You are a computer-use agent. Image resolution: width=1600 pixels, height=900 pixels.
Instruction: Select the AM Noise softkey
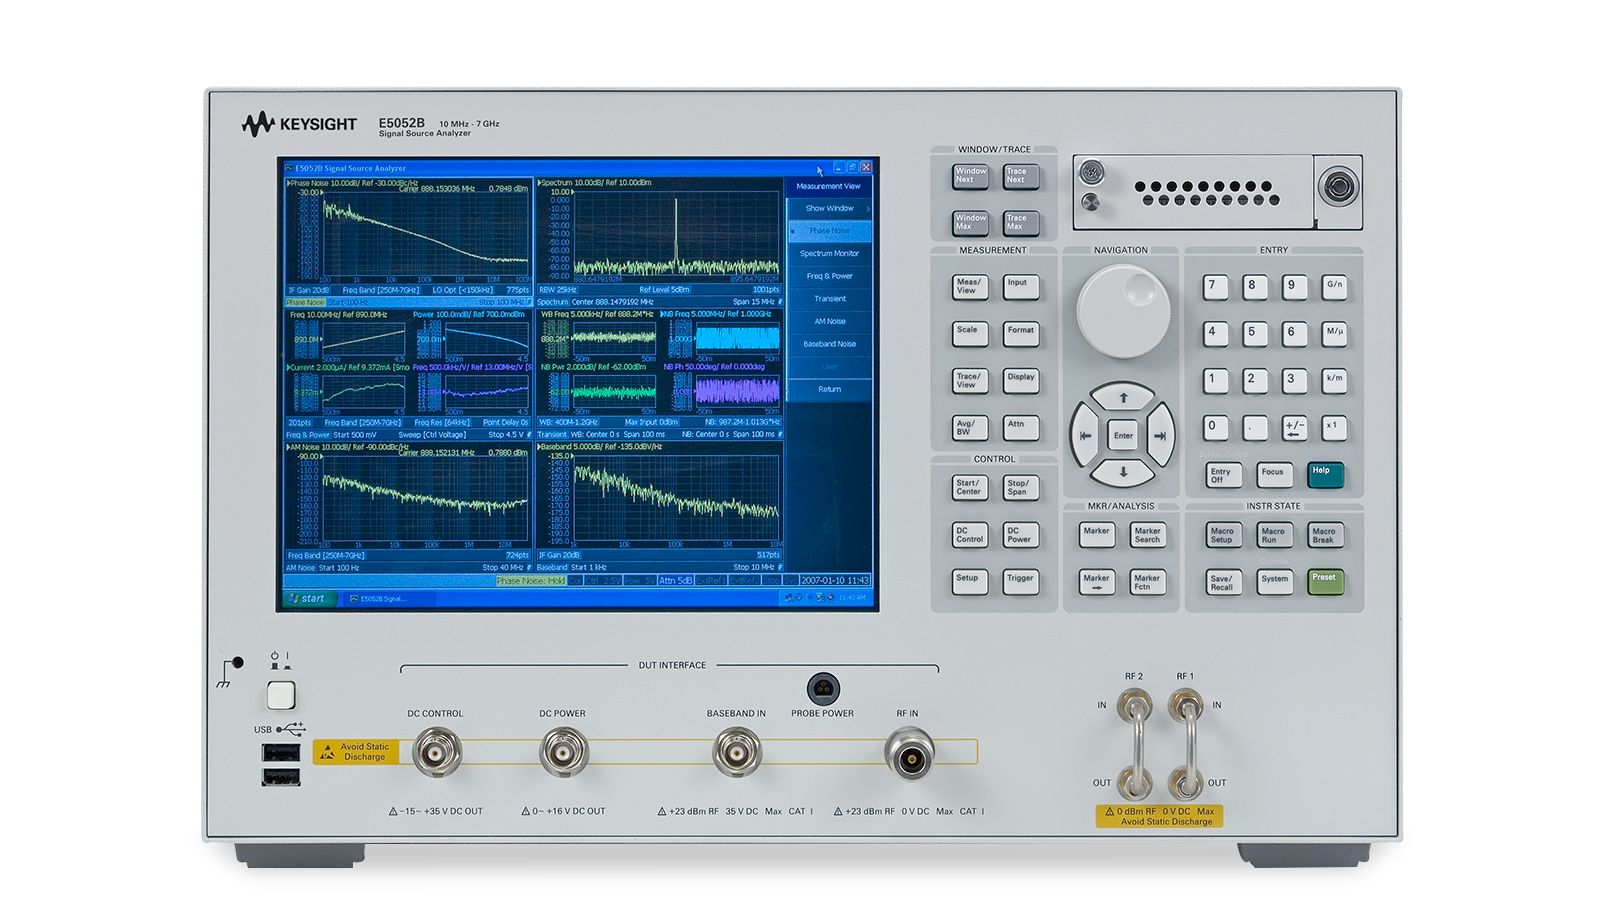tap(829, 321)
